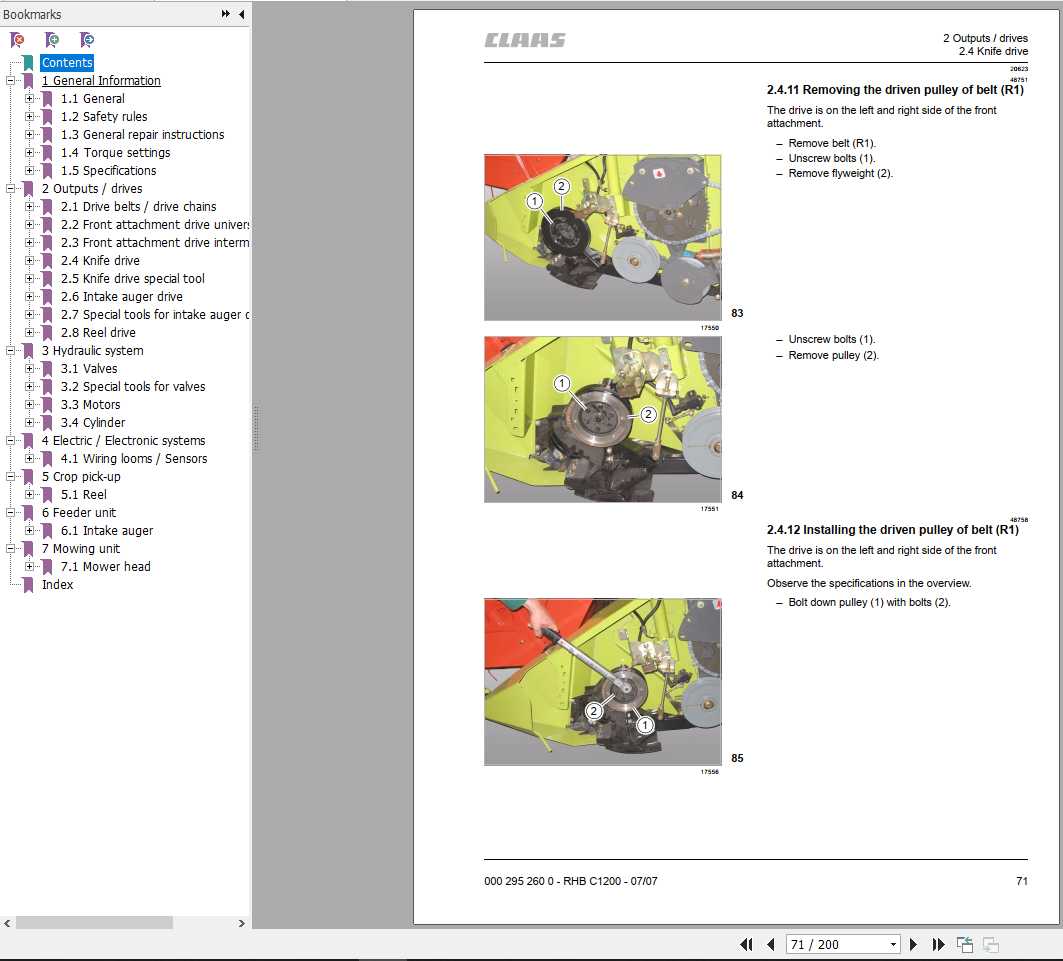Image resolution: width=1063 pixels, height=961 pixels.
Task: Click the new bookmark icon
Action: tap(52, 39)
